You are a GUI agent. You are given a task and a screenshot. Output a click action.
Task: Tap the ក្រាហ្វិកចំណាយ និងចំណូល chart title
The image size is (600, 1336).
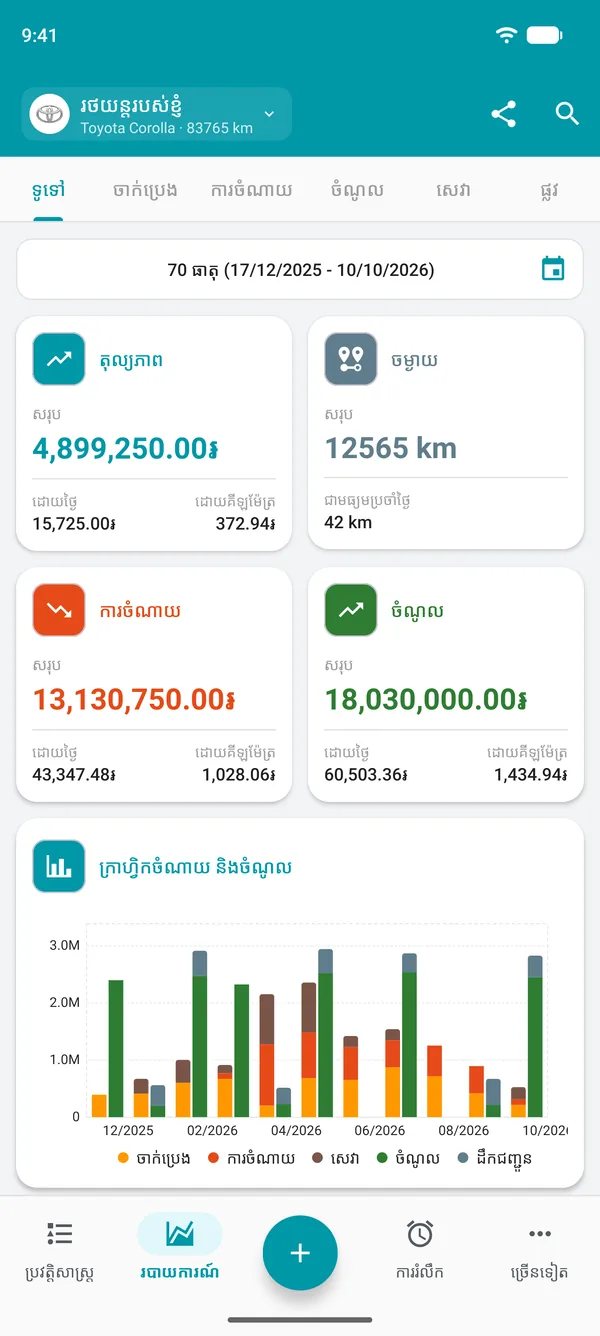point(196,867)
